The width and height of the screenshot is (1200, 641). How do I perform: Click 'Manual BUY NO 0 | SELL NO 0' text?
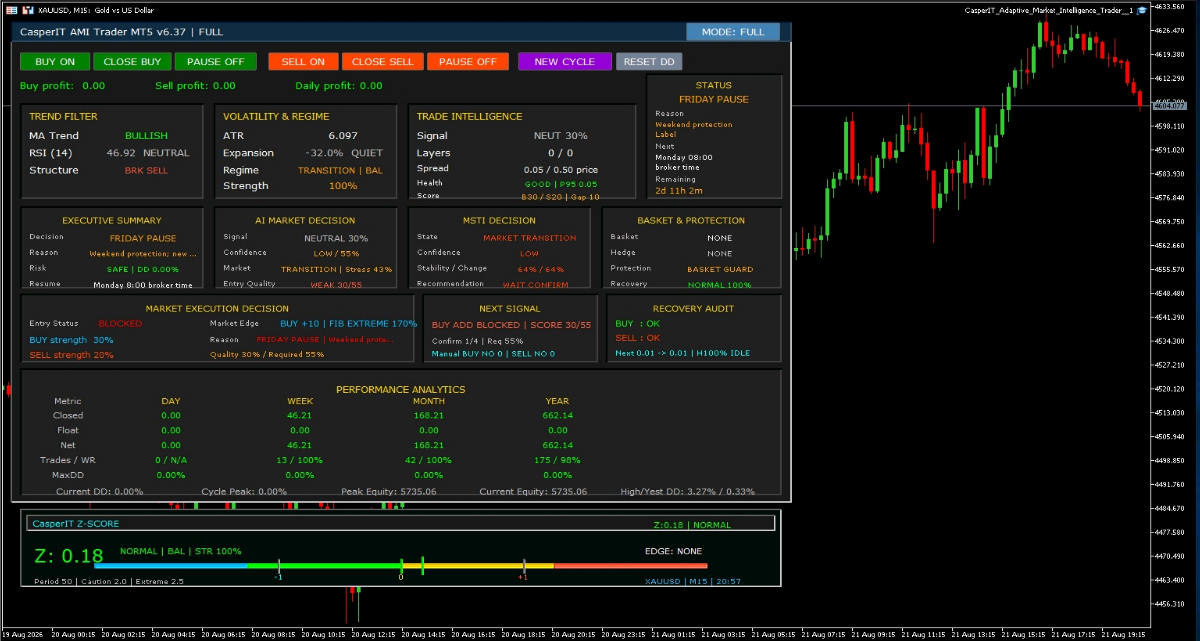[493, 354]
